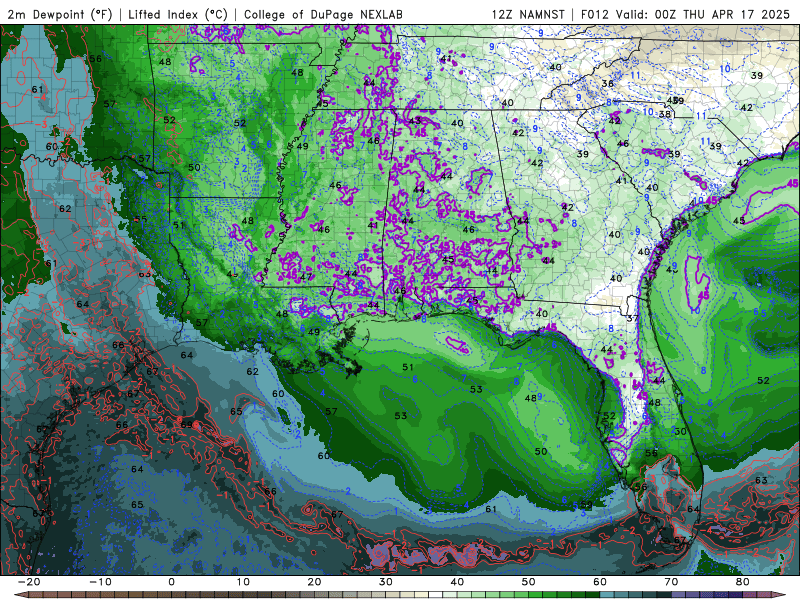Click the "F012 Valid: 00Z THU APR 17 2025" text

coord(685,14)
